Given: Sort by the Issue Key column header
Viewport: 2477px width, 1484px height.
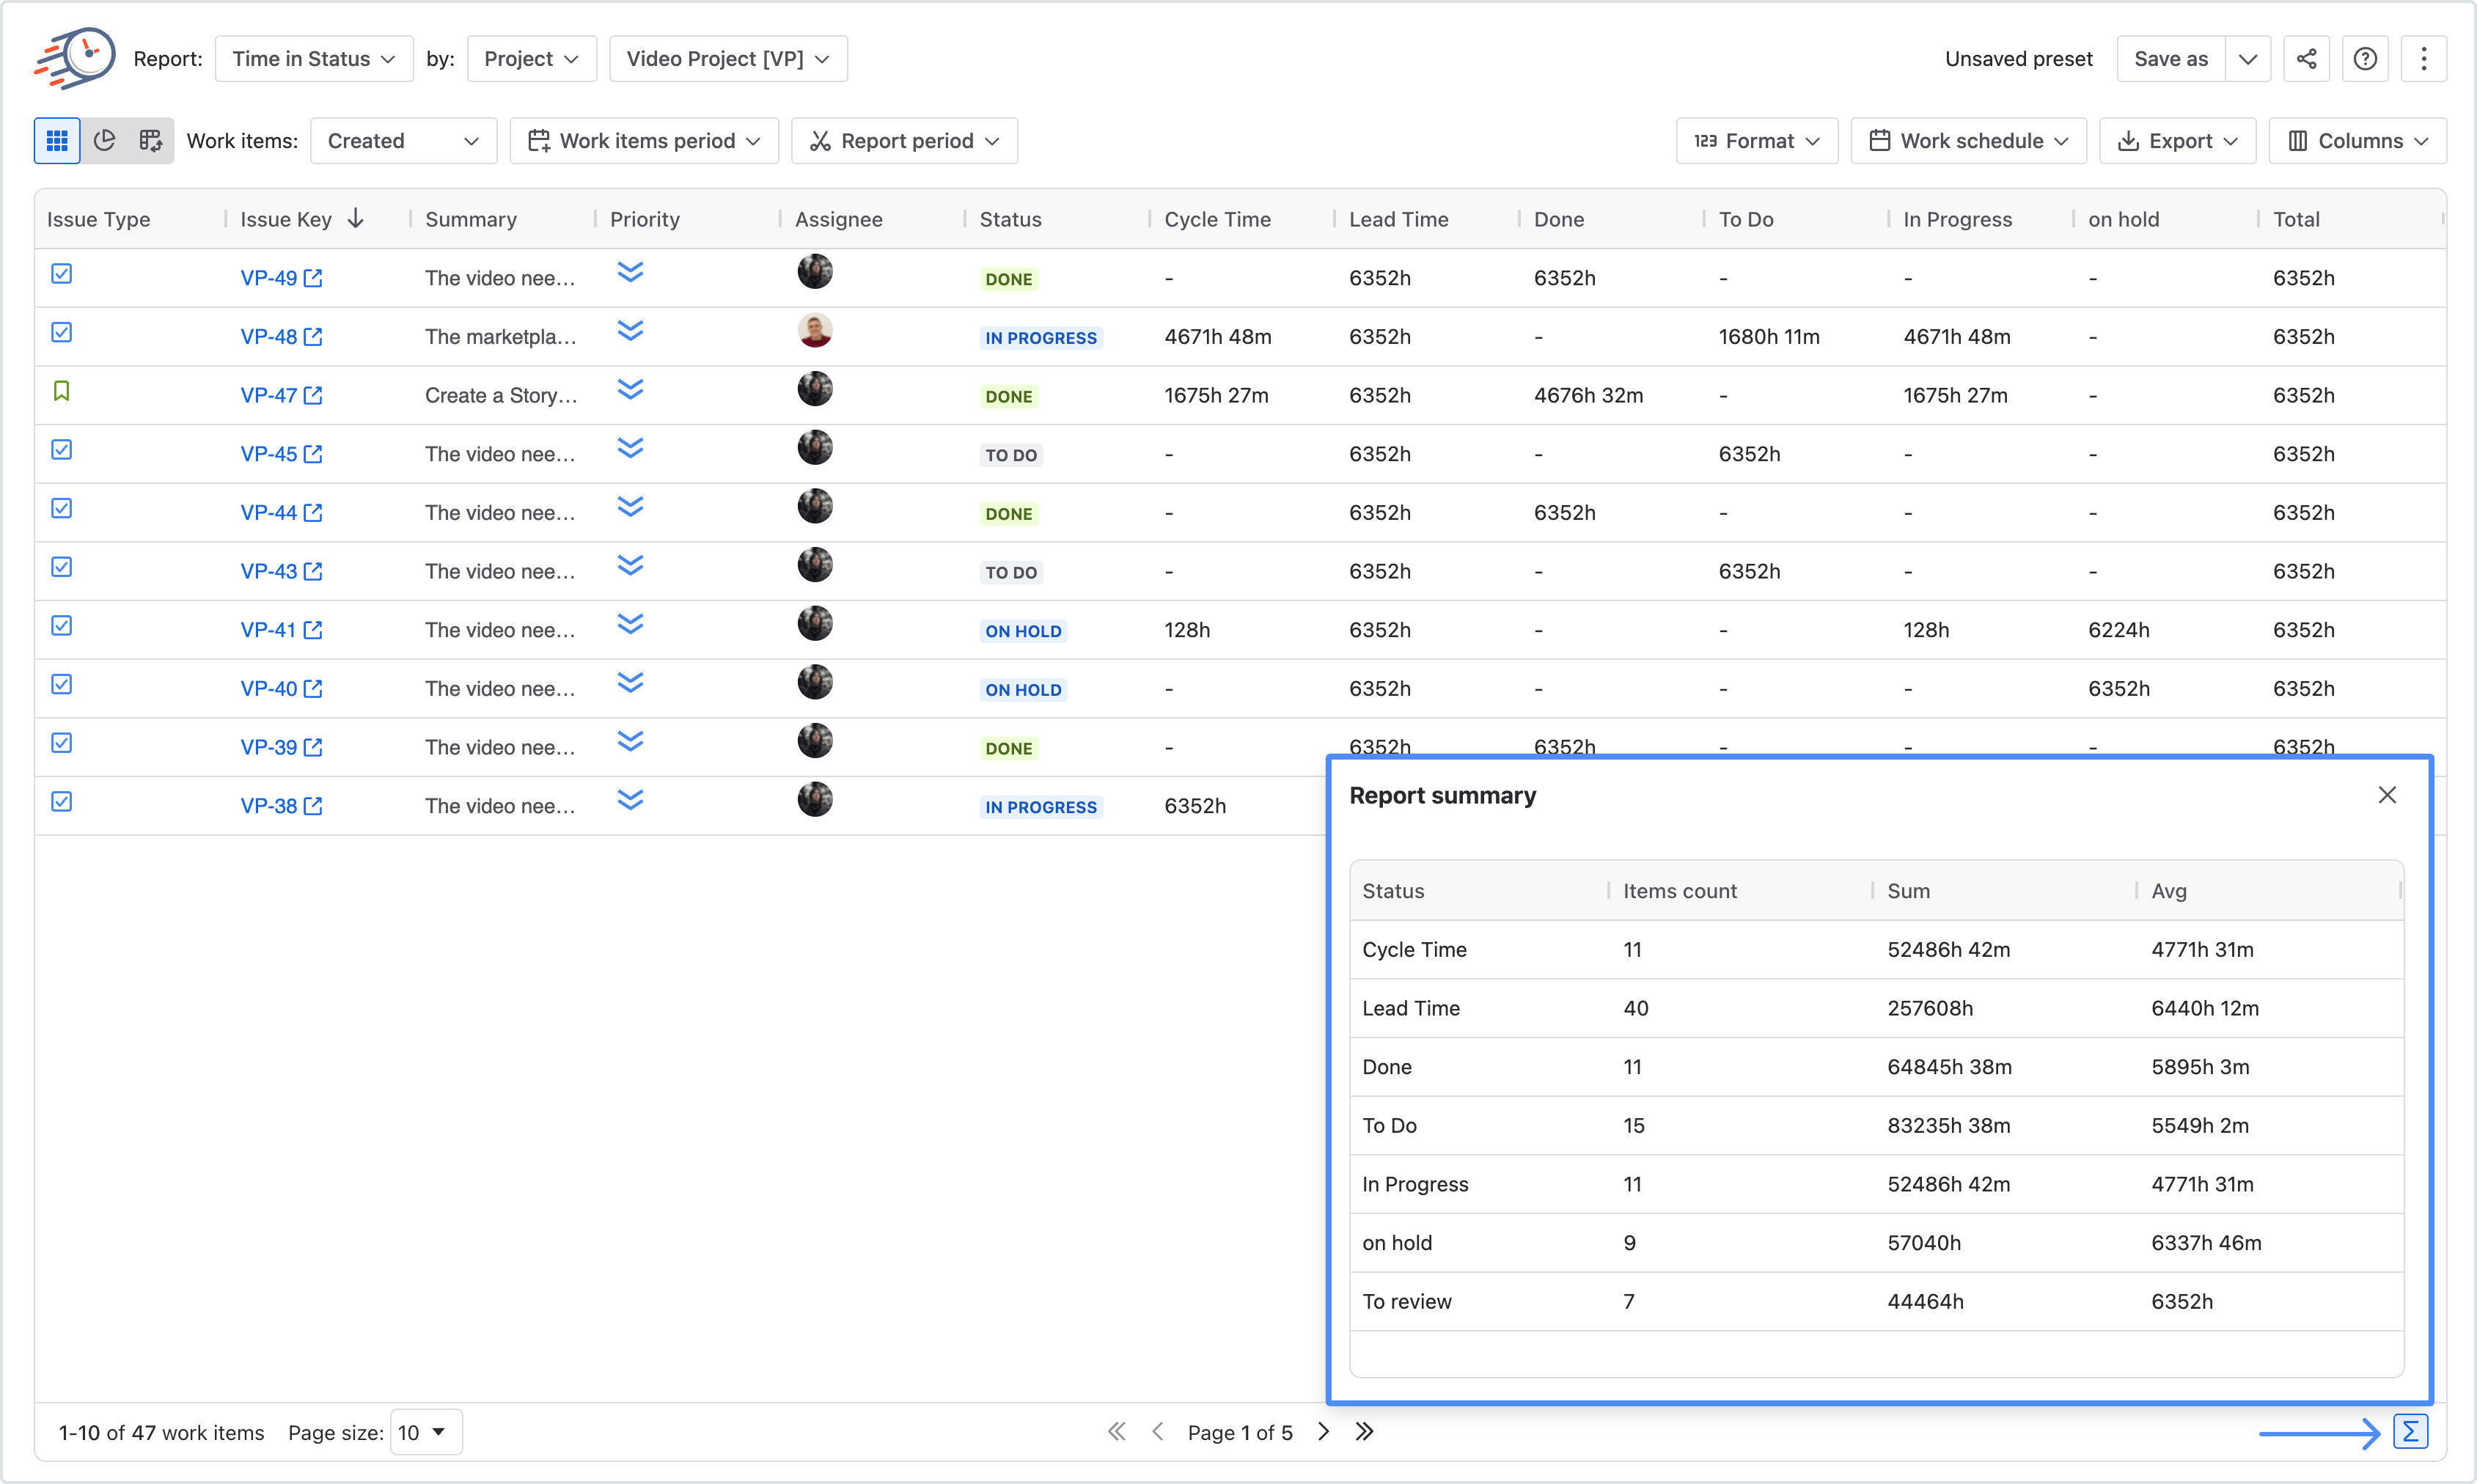Looking at the screenshot, I should (x=286, y=219).
